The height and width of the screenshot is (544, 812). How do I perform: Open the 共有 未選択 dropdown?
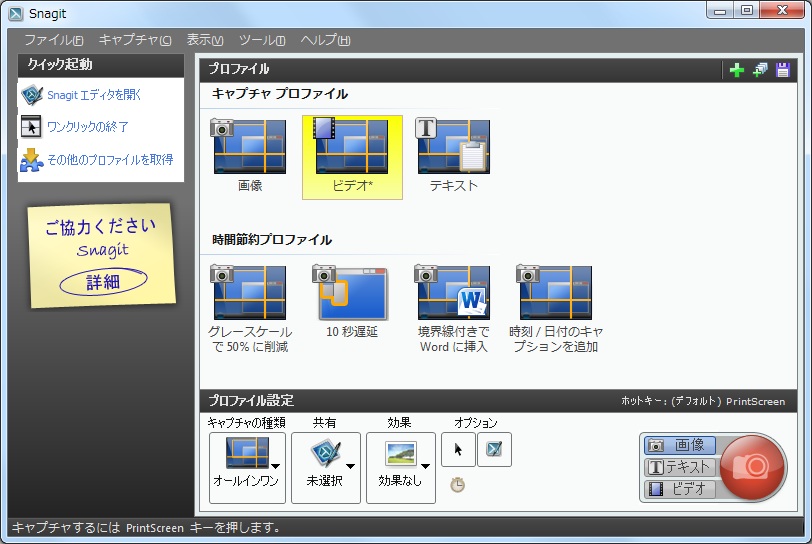(x=326, y=468)
